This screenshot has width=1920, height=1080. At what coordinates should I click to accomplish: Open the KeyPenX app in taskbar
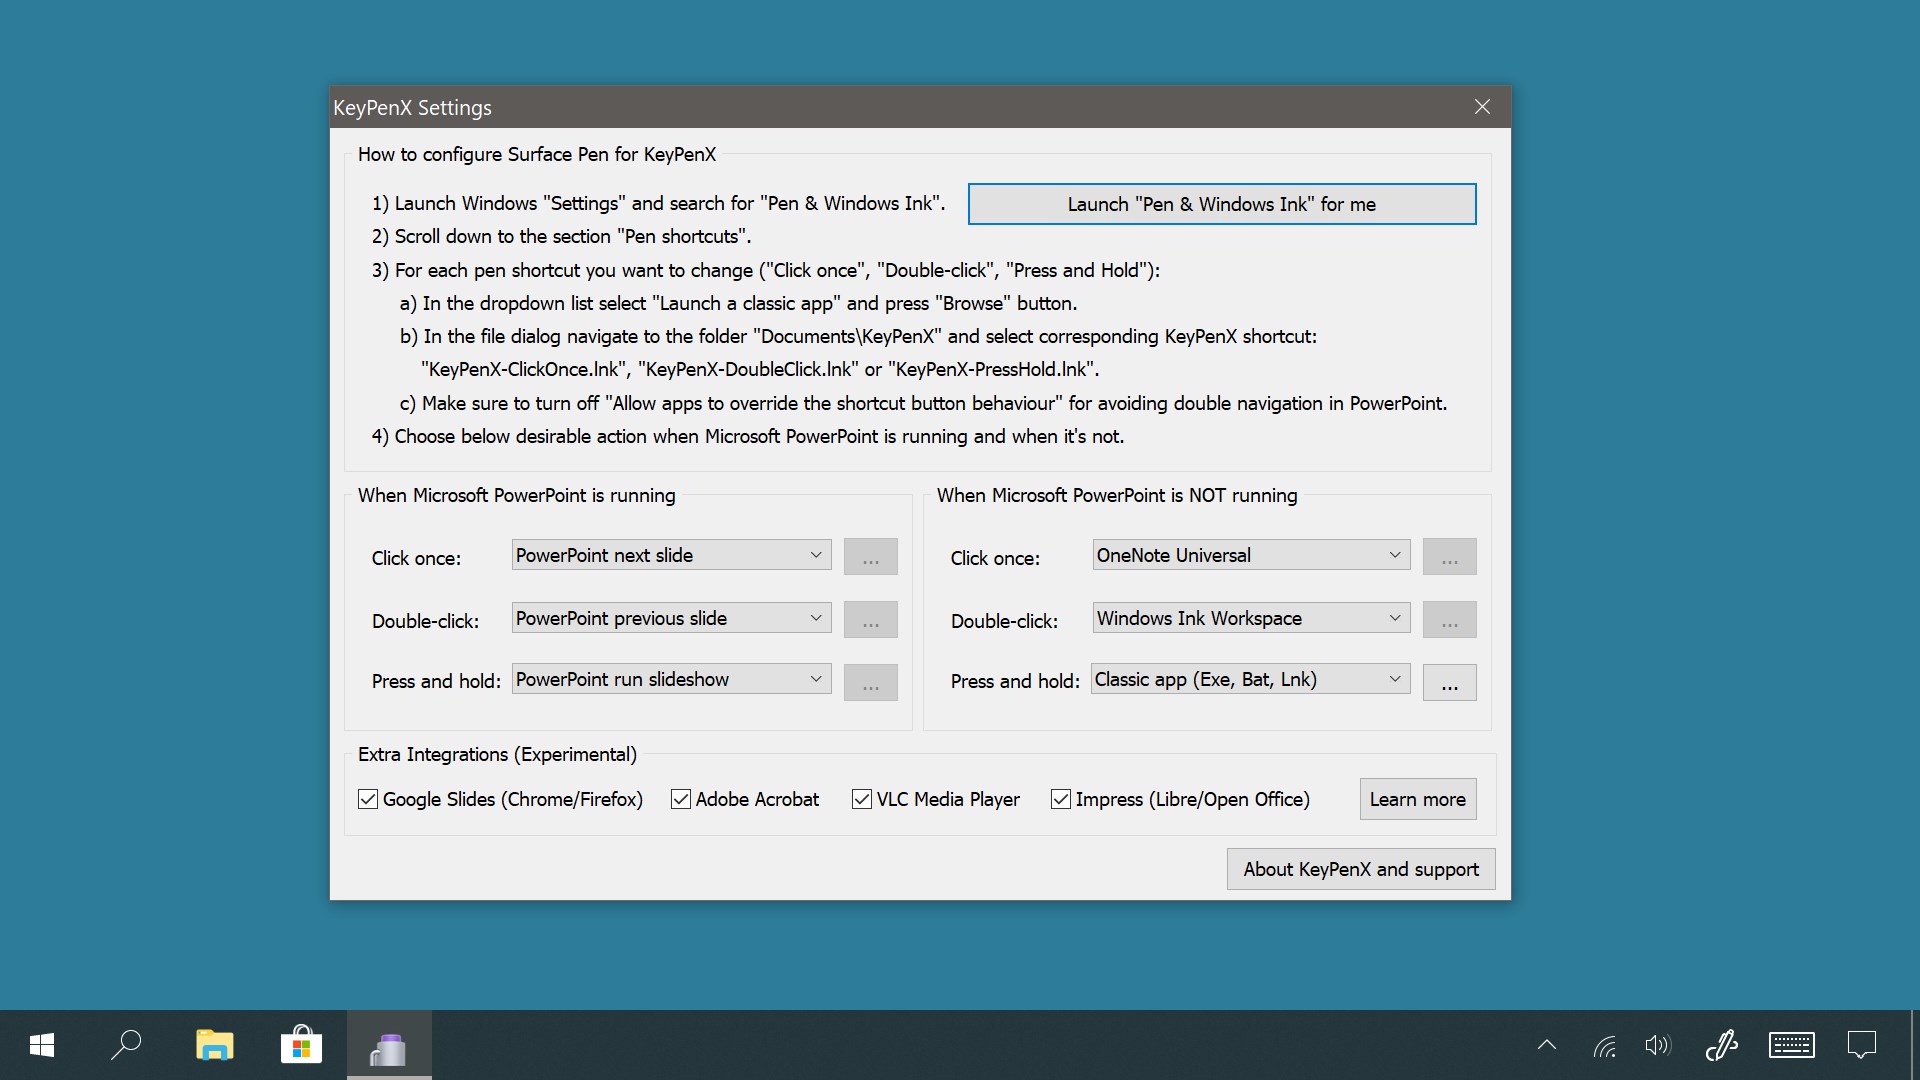click(388, 1046)
